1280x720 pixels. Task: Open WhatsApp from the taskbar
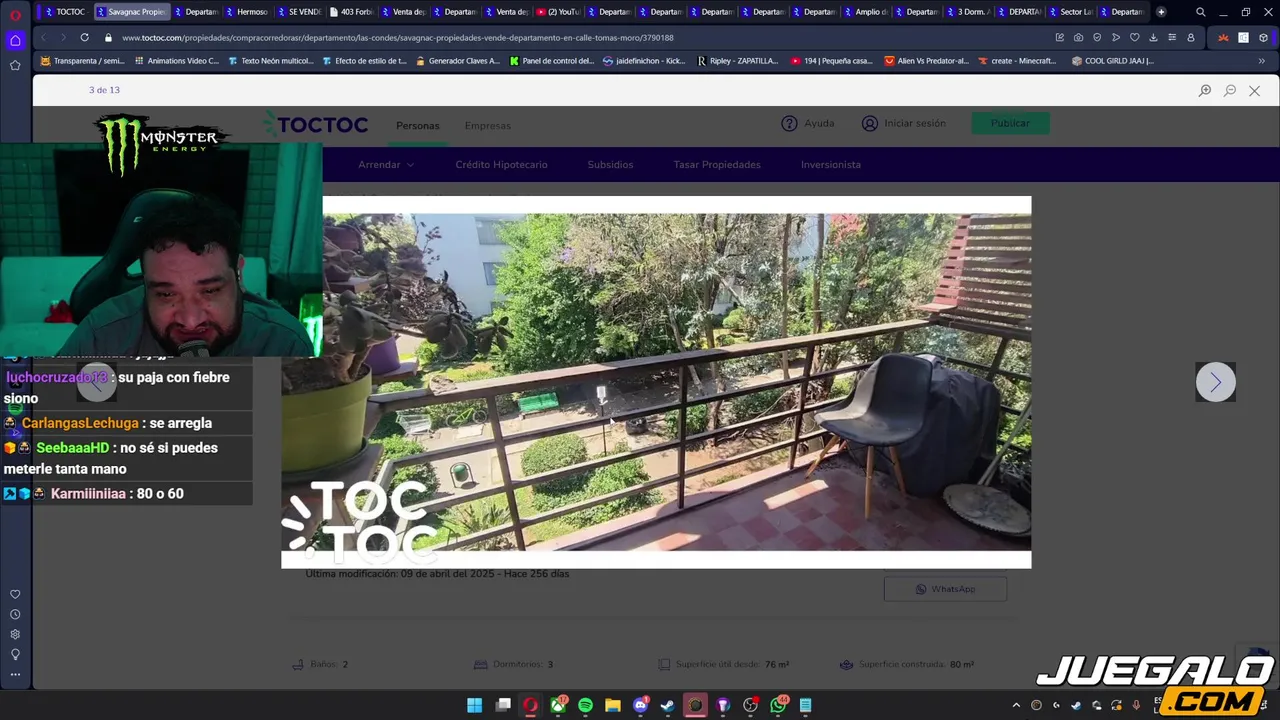point(778,705)
